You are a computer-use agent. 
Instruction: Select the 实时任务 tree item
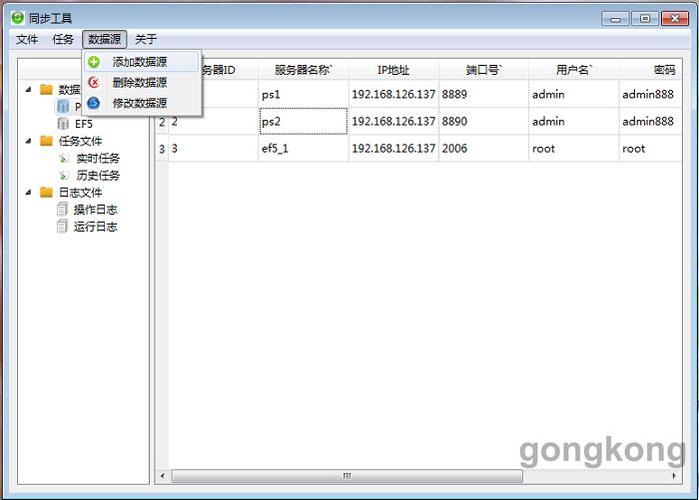[x=98, y=158]
